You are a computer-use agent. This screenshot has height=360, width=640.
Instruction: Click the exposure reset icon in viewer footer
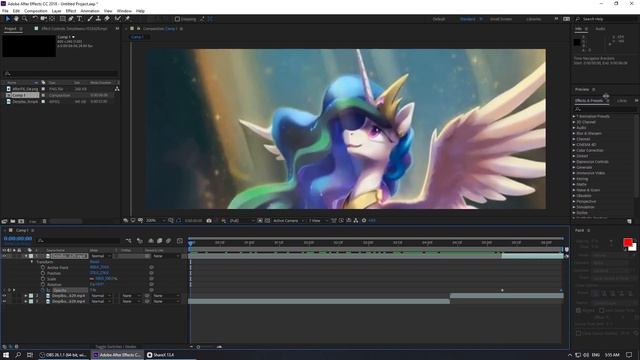click(364, 220)
